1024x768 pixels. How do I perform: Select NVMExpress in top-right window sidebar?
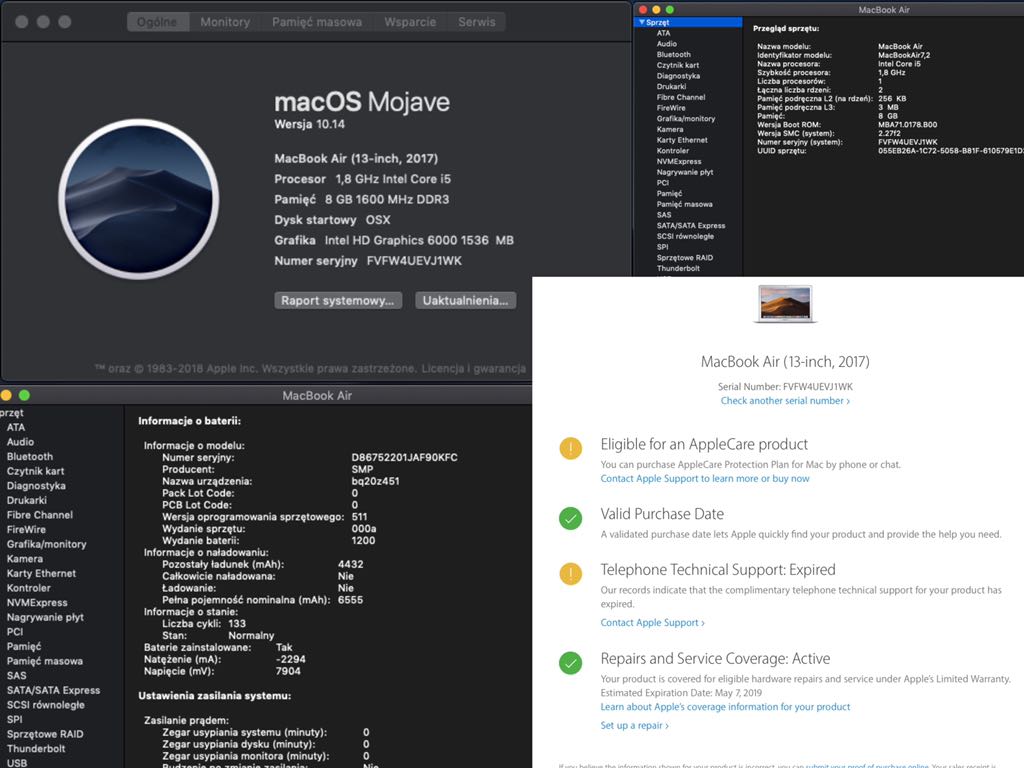tap(679, 161)
